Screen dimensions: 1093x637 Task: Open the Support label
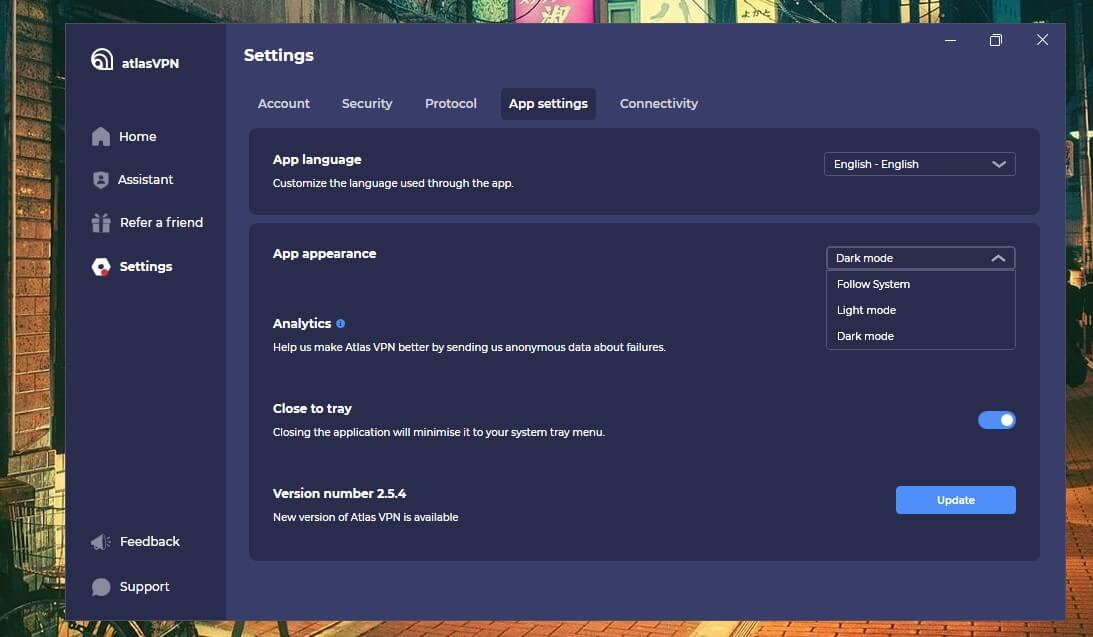coord(144,587)
